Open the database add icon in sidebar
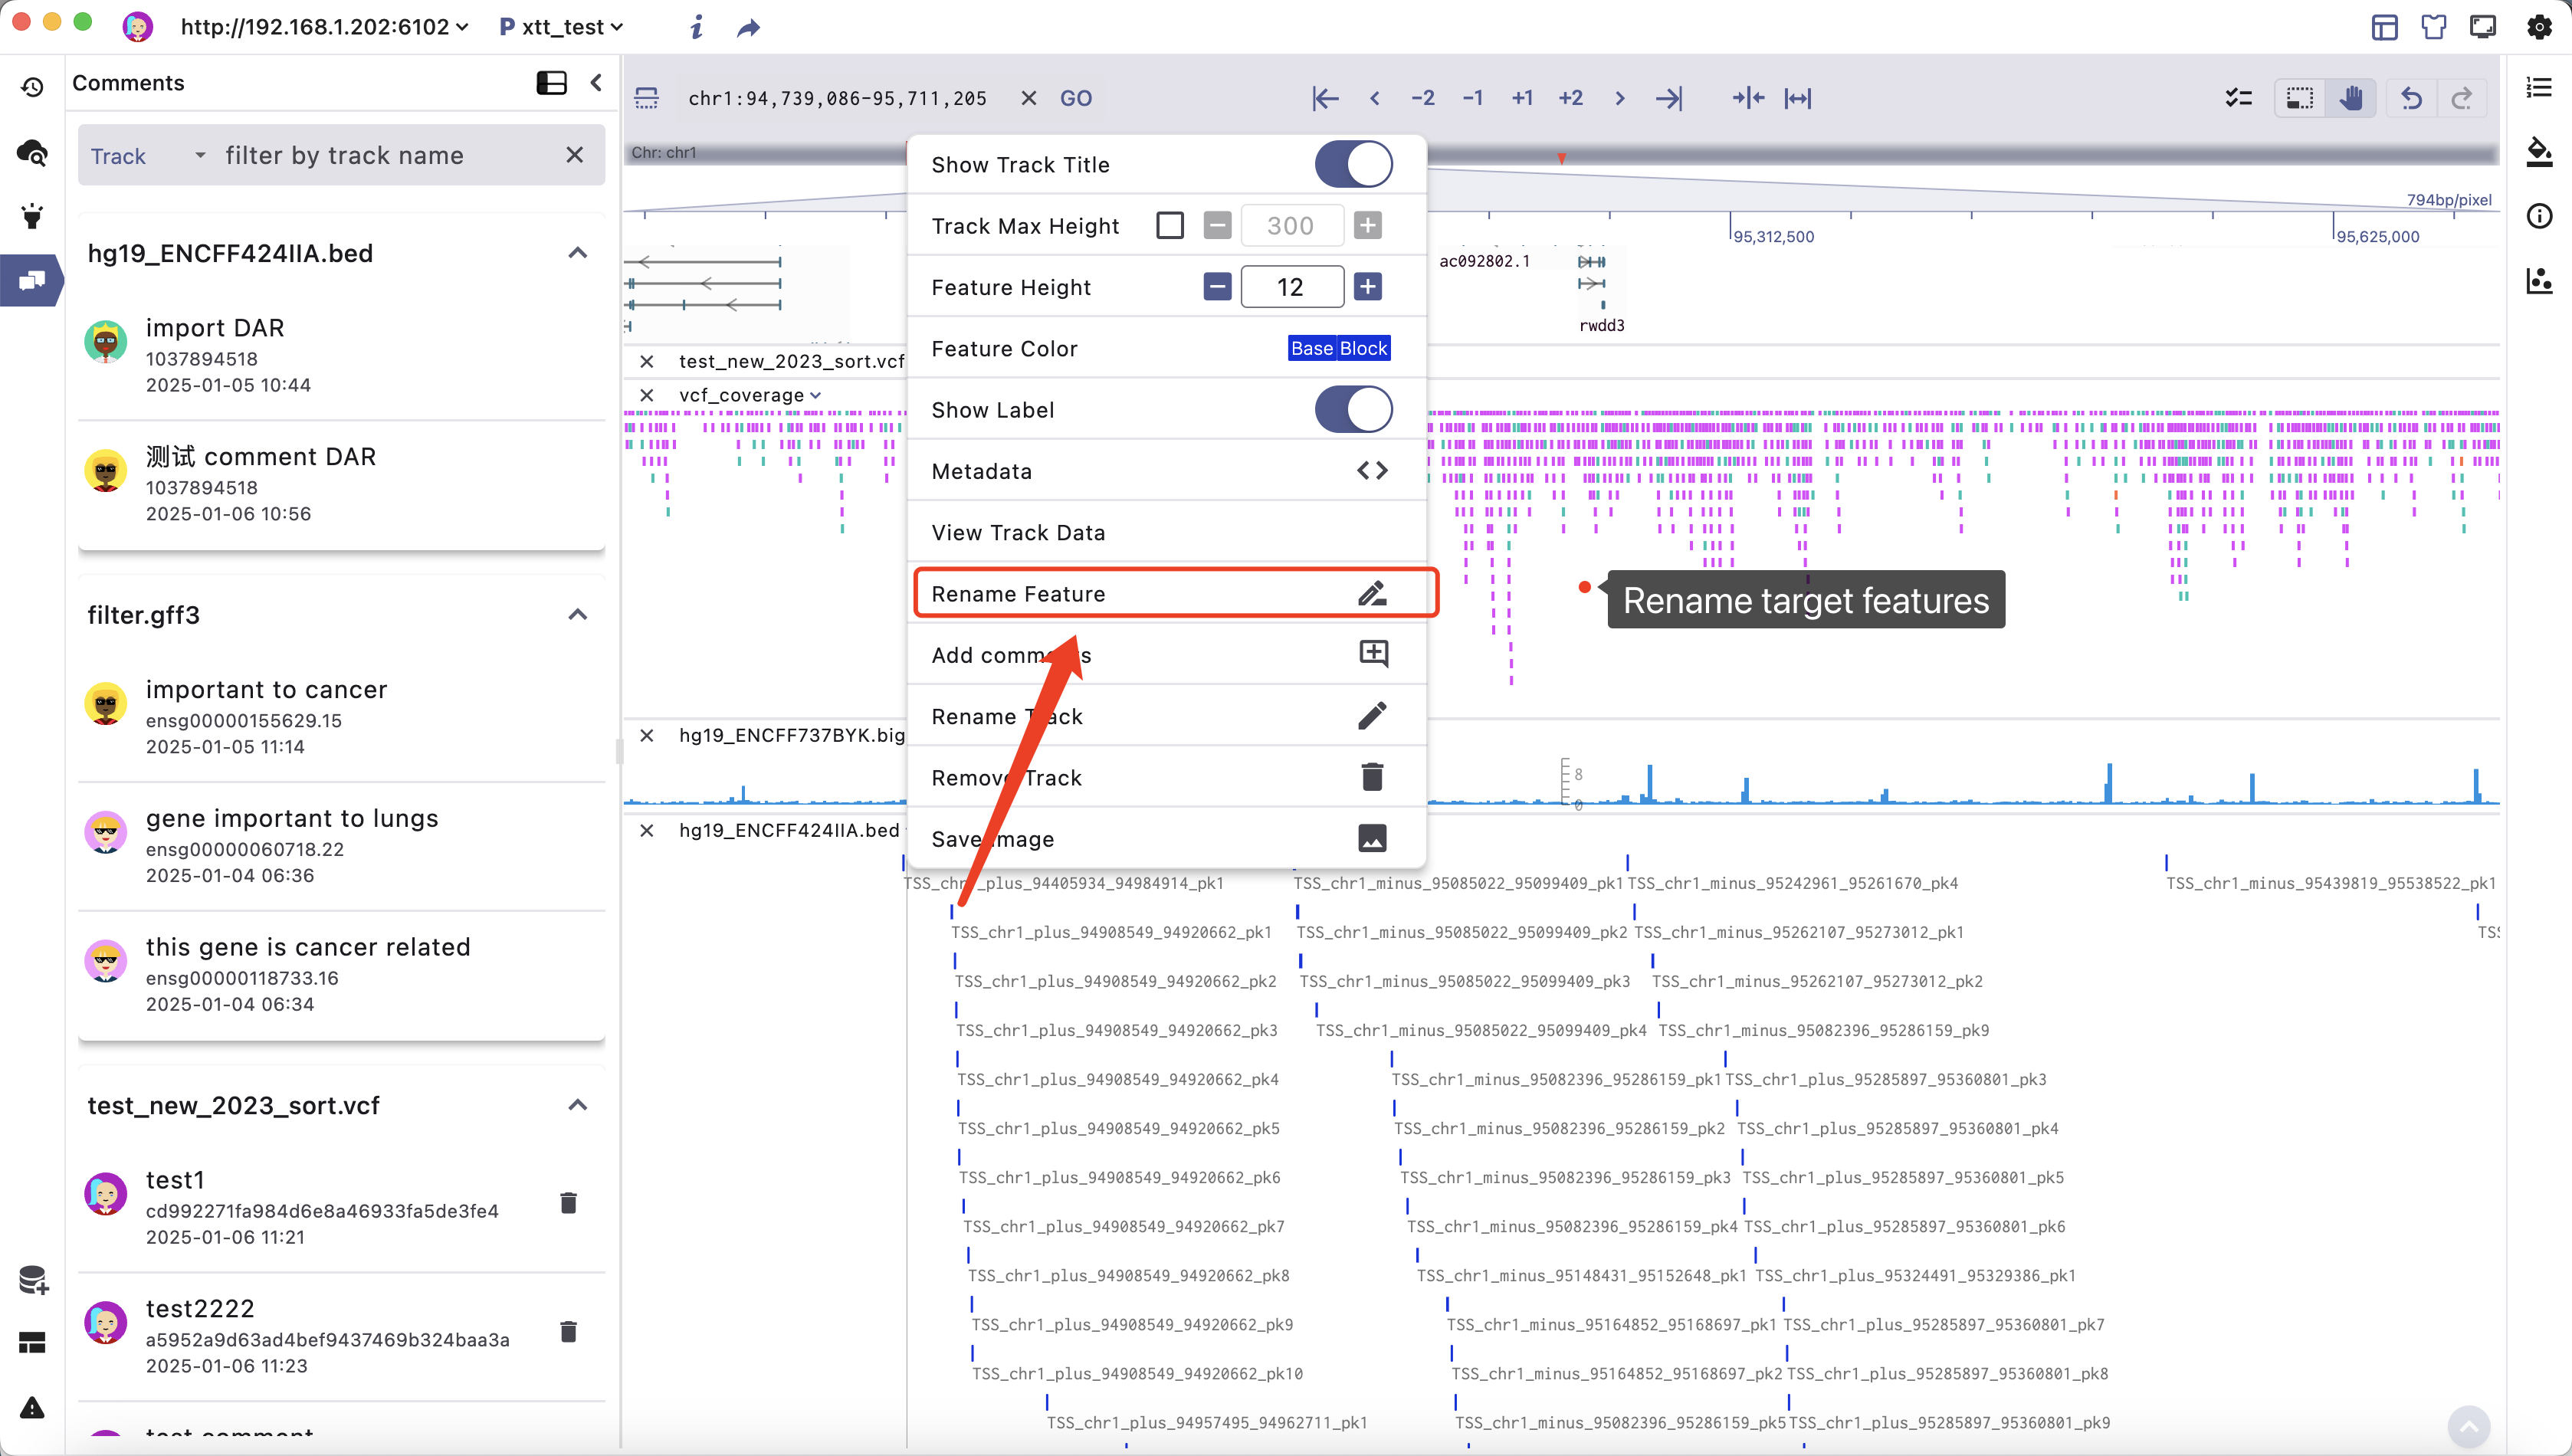The width and height of the screenshot is (2572, 1456). [33, 1280]
